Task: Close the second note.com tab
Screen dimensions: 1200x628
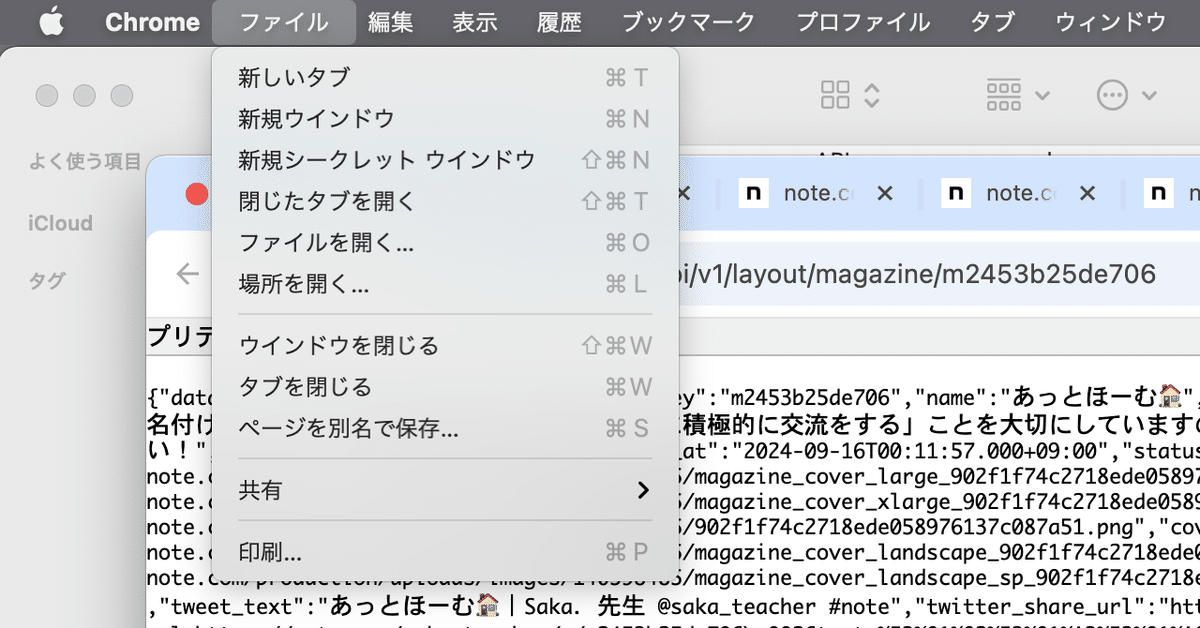Action: point(1087,194)
